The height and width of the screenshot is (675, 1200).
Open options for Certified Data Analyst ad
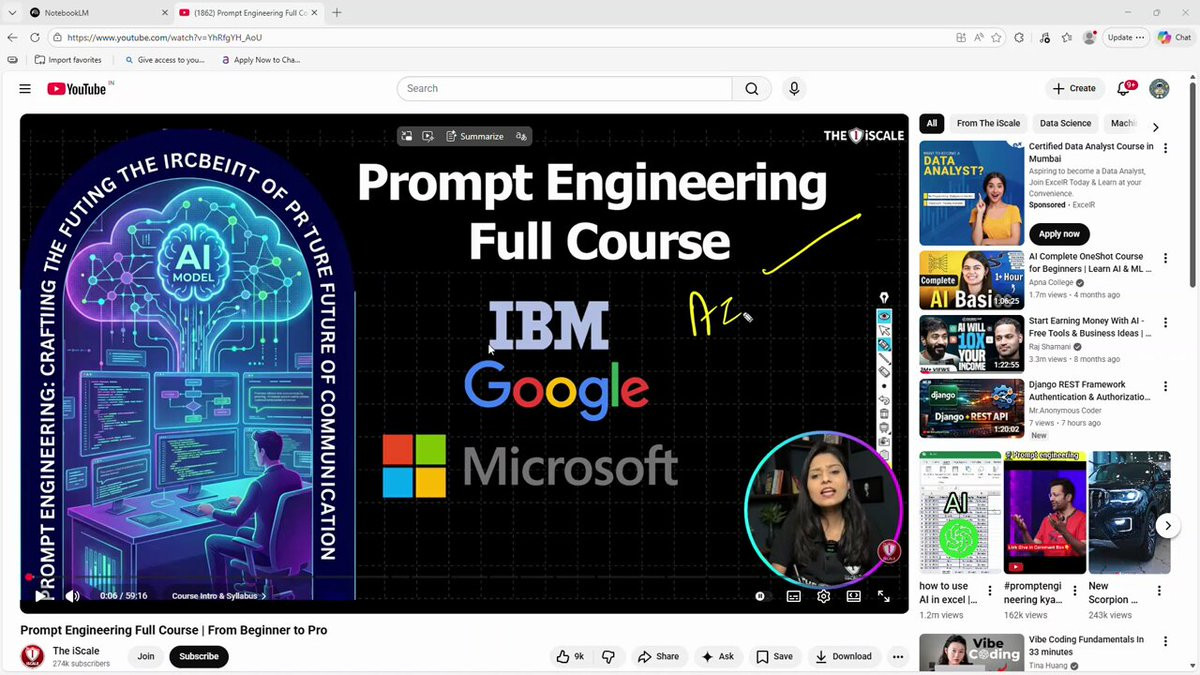1165,148
